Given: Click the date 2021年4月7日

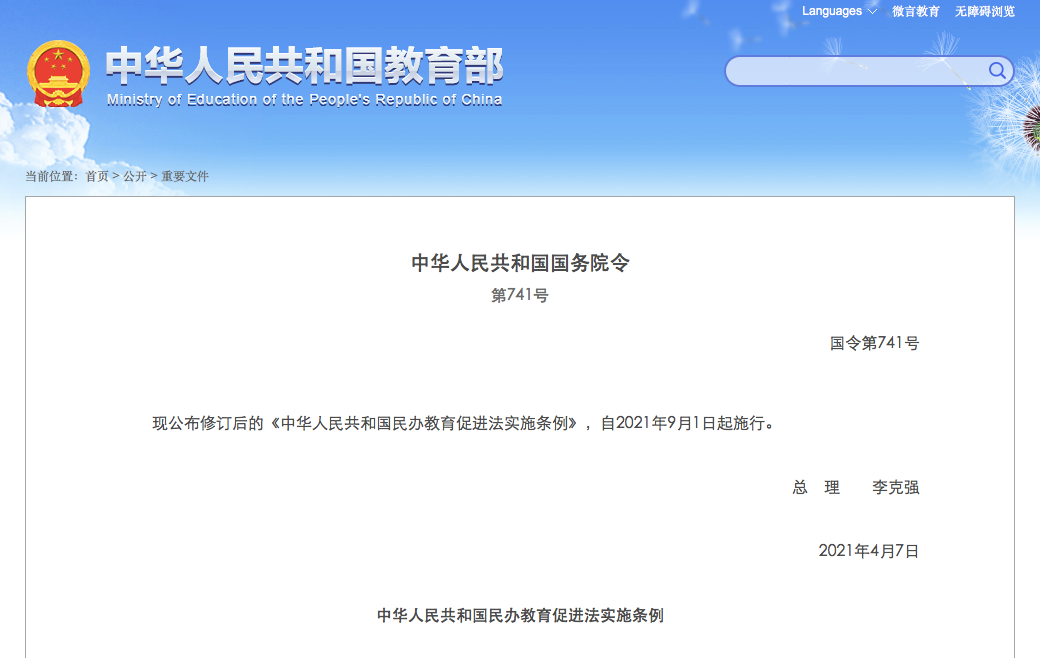Looking at the screenshot, I should 867,550.
